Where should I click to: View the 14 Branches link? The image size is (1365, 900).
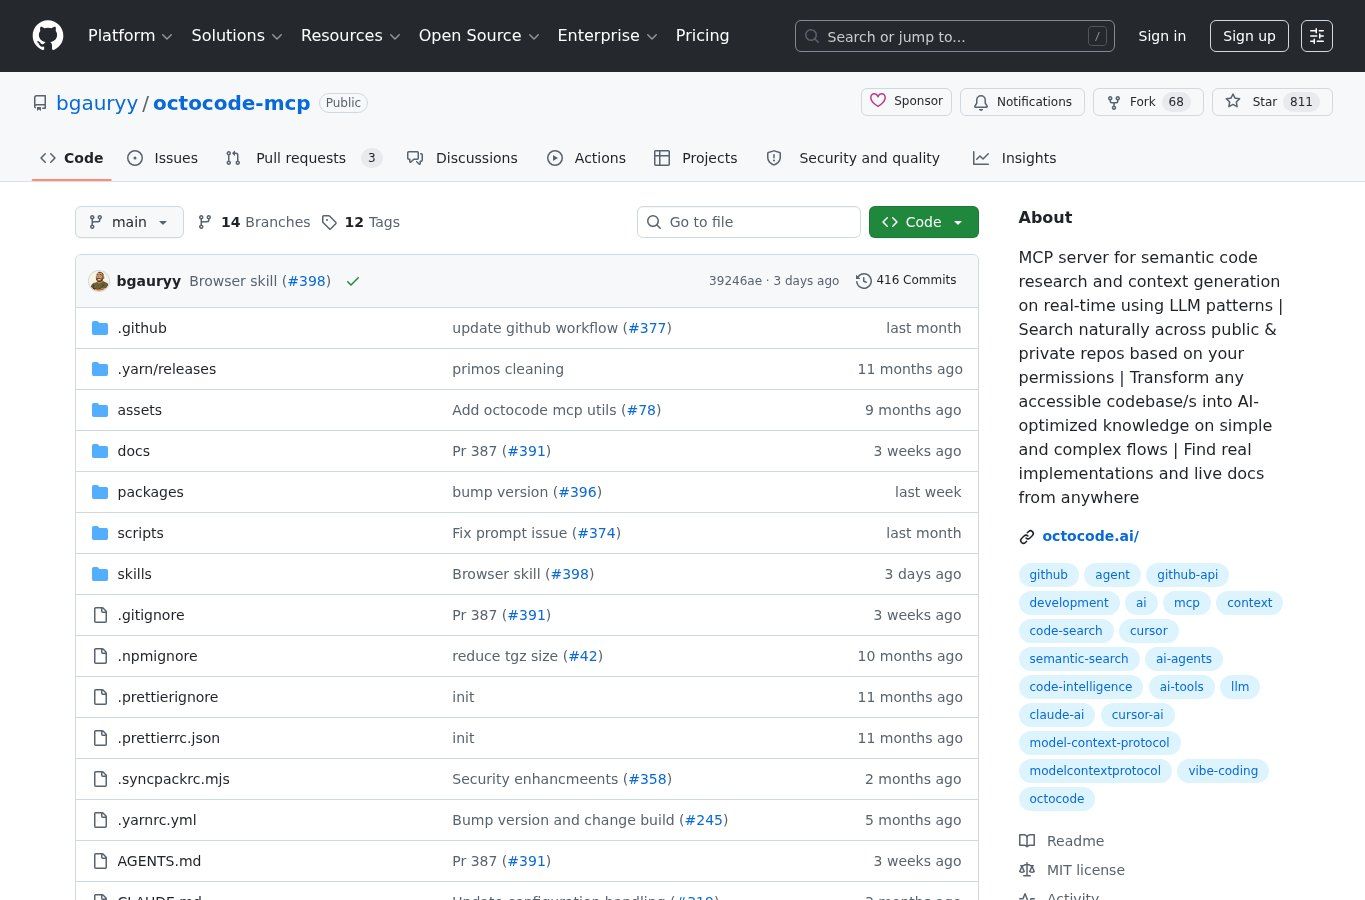[254, 222]
